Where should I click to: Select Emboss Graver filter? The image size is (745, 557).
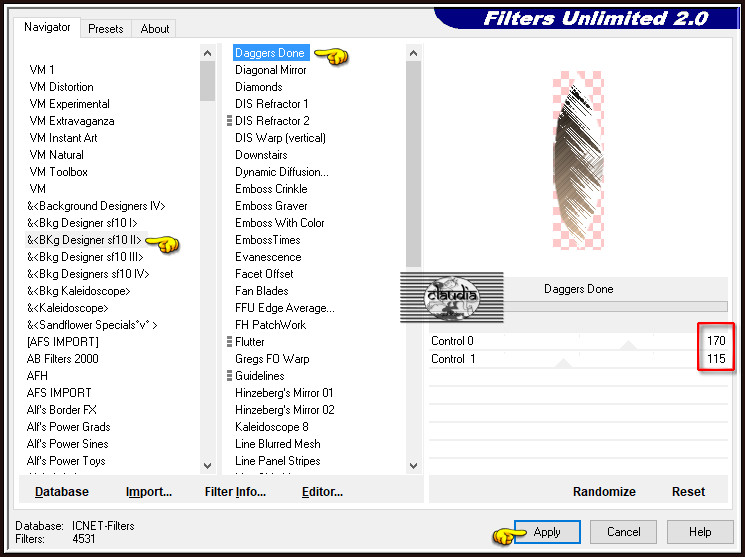271,206
